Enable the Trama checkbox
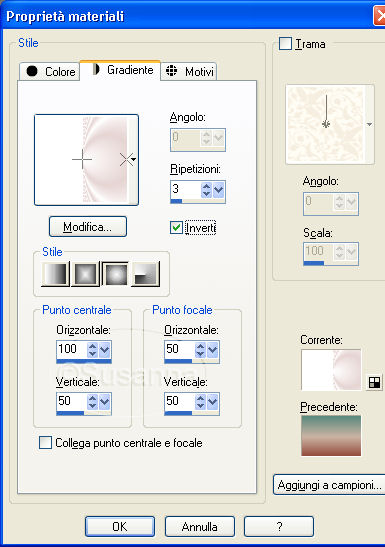Image resolution: width=385 pixels, height=547 pixels. (285, 44)
